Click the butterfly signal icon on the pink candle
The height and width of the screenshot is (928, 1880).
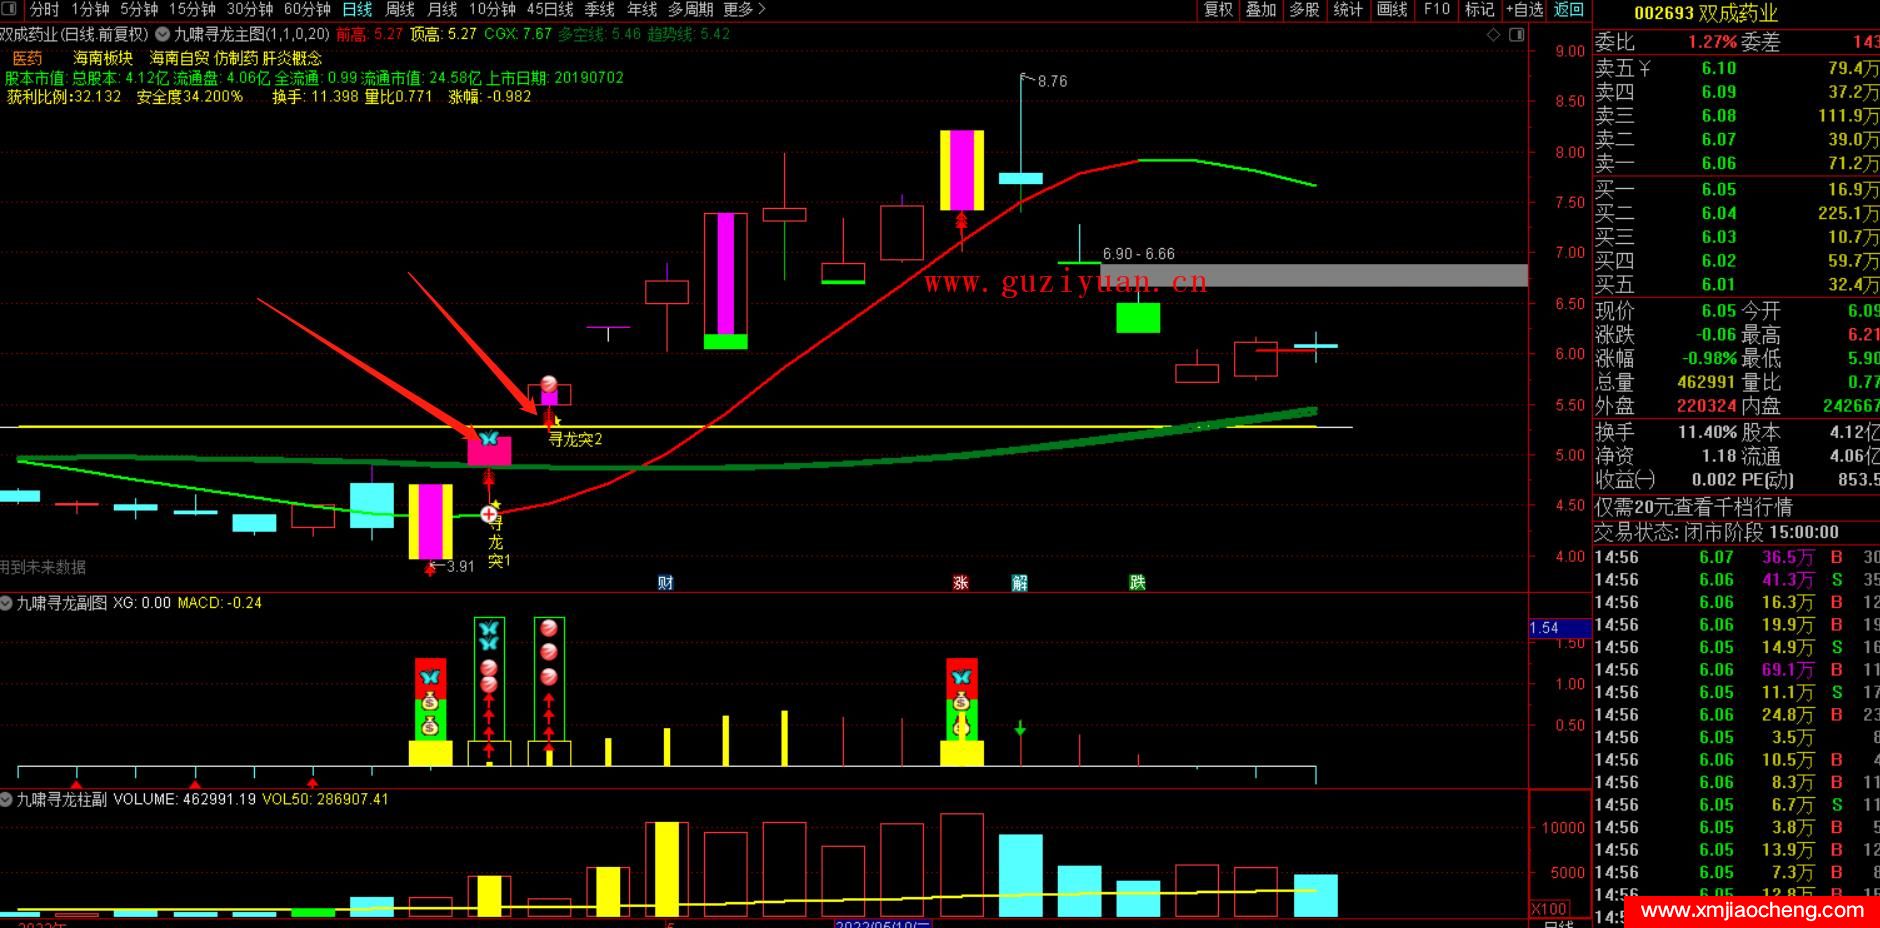(x=488, y=439)
